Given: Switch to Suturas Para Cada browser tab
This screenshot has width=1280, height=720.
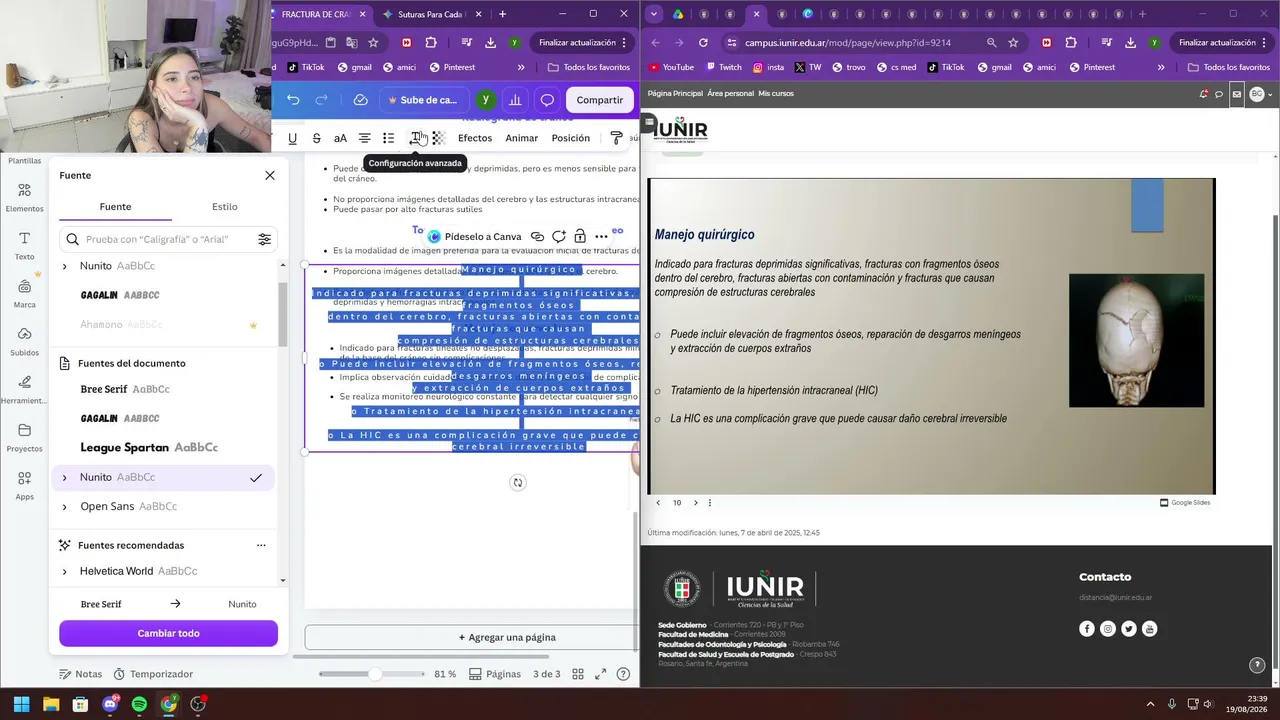Looking at the screenshot, I should click(430, 14).
